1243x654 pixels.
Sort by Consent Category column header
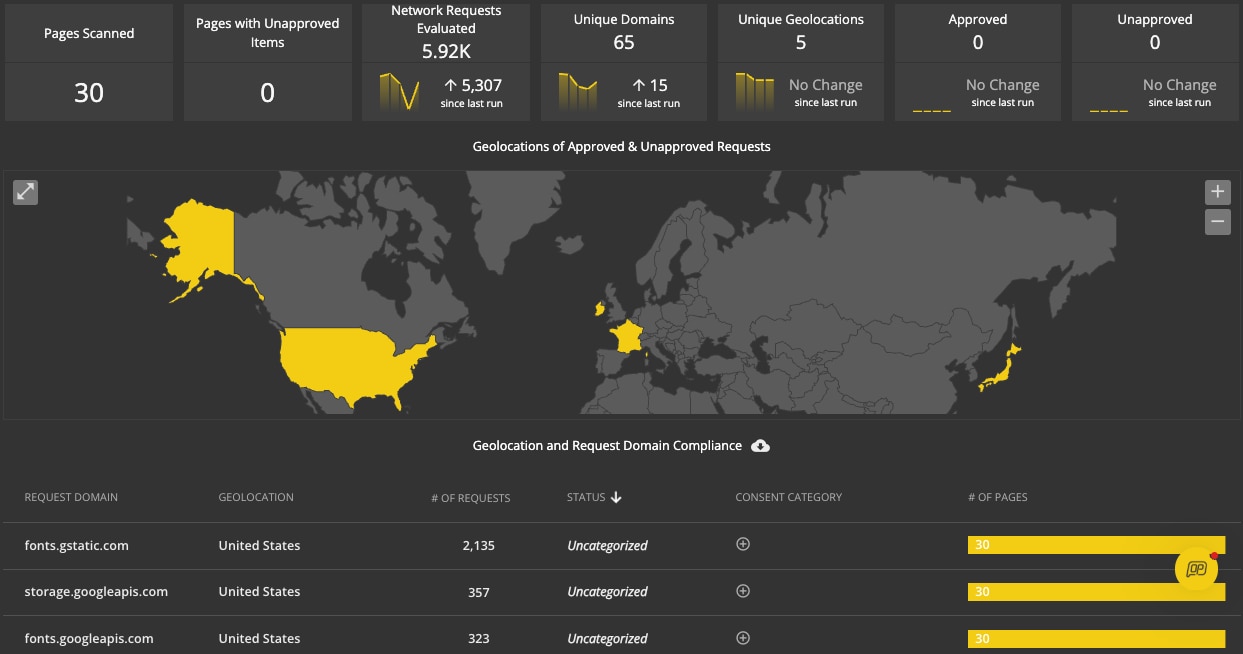[789, 497]
